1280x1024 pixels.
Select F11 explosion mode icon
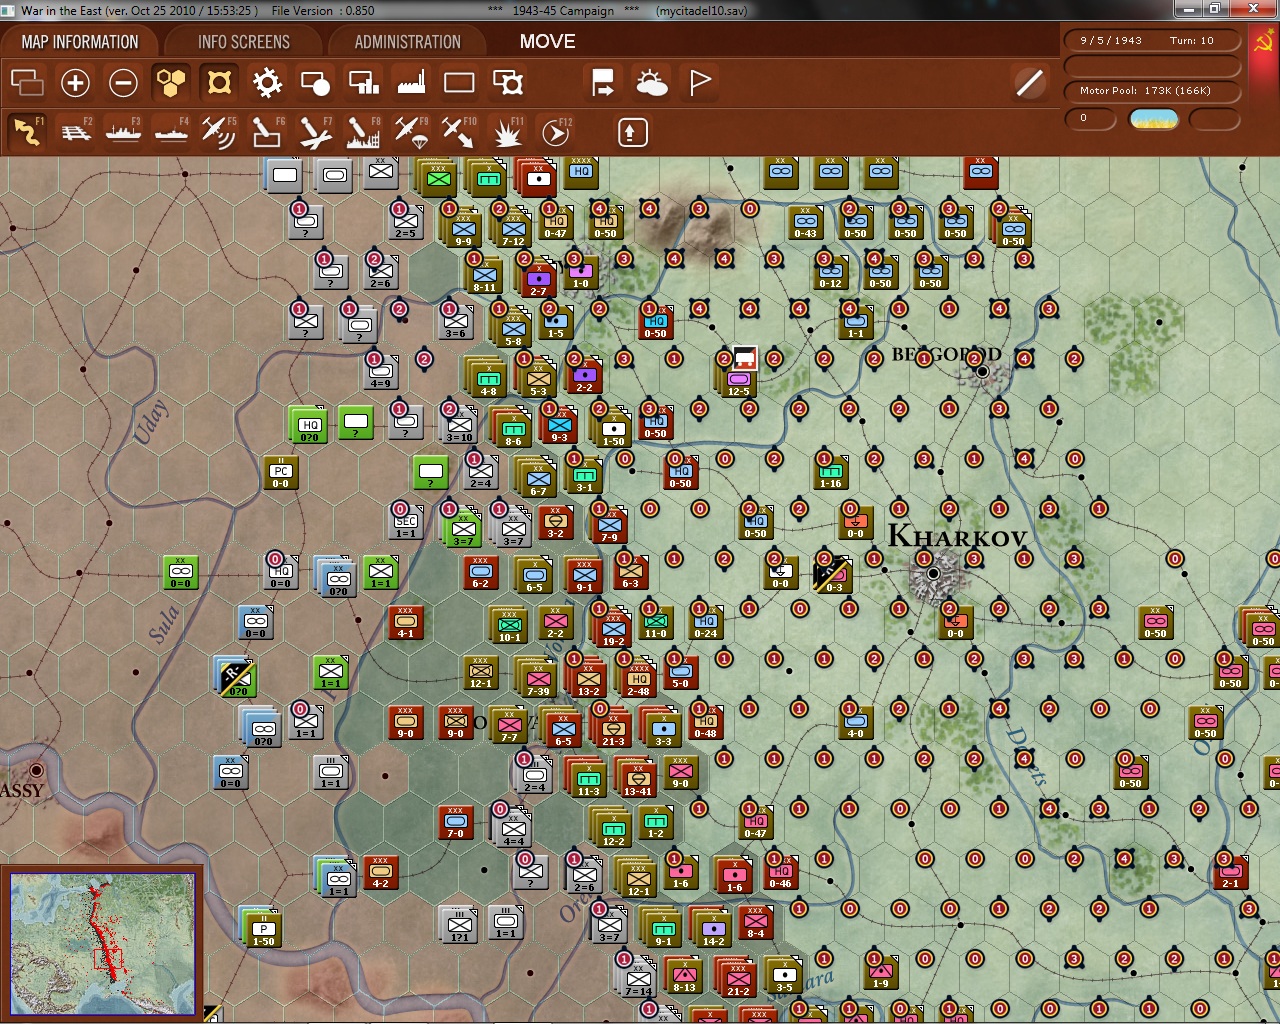[508, 132]
